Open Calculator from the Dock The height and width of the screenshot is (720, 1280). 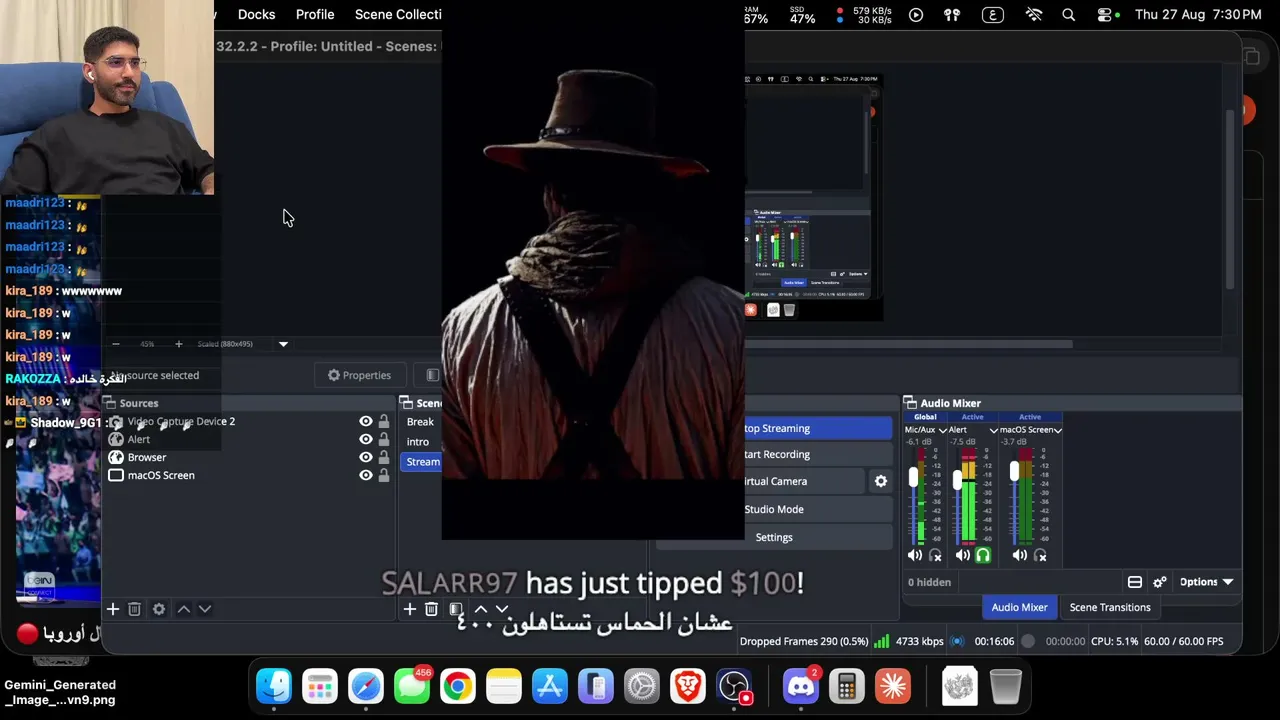[x=847, y=686]
